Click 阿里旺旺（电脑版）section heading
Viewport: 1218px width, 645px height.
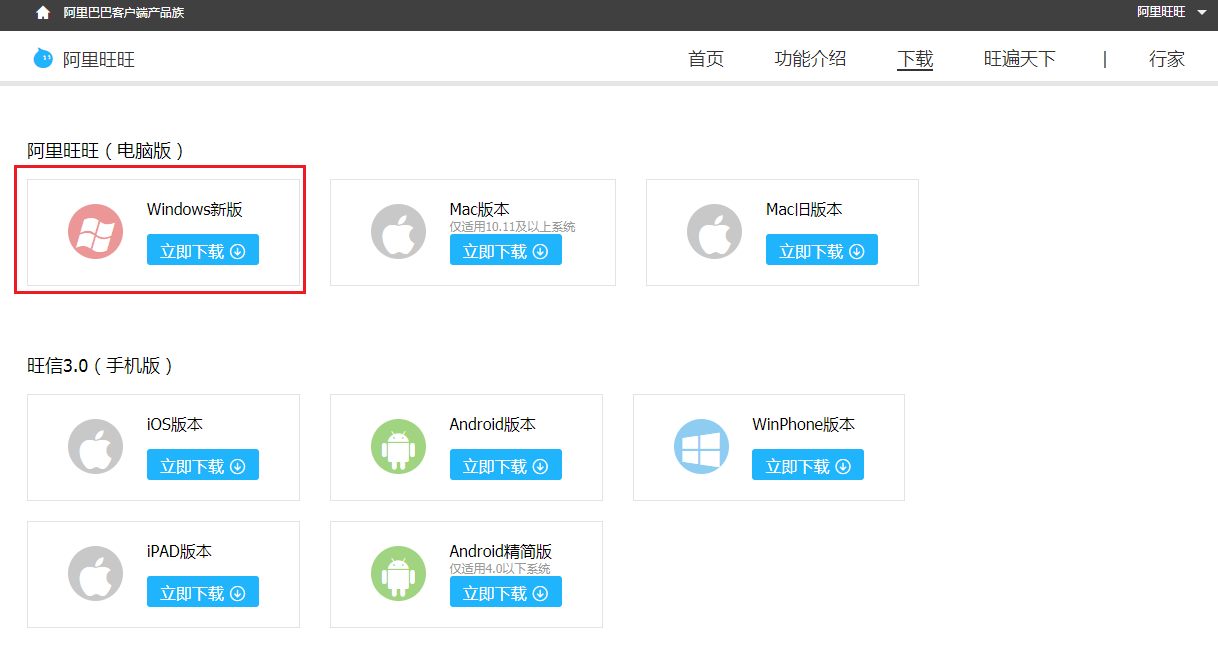click(x=106, y=151)
